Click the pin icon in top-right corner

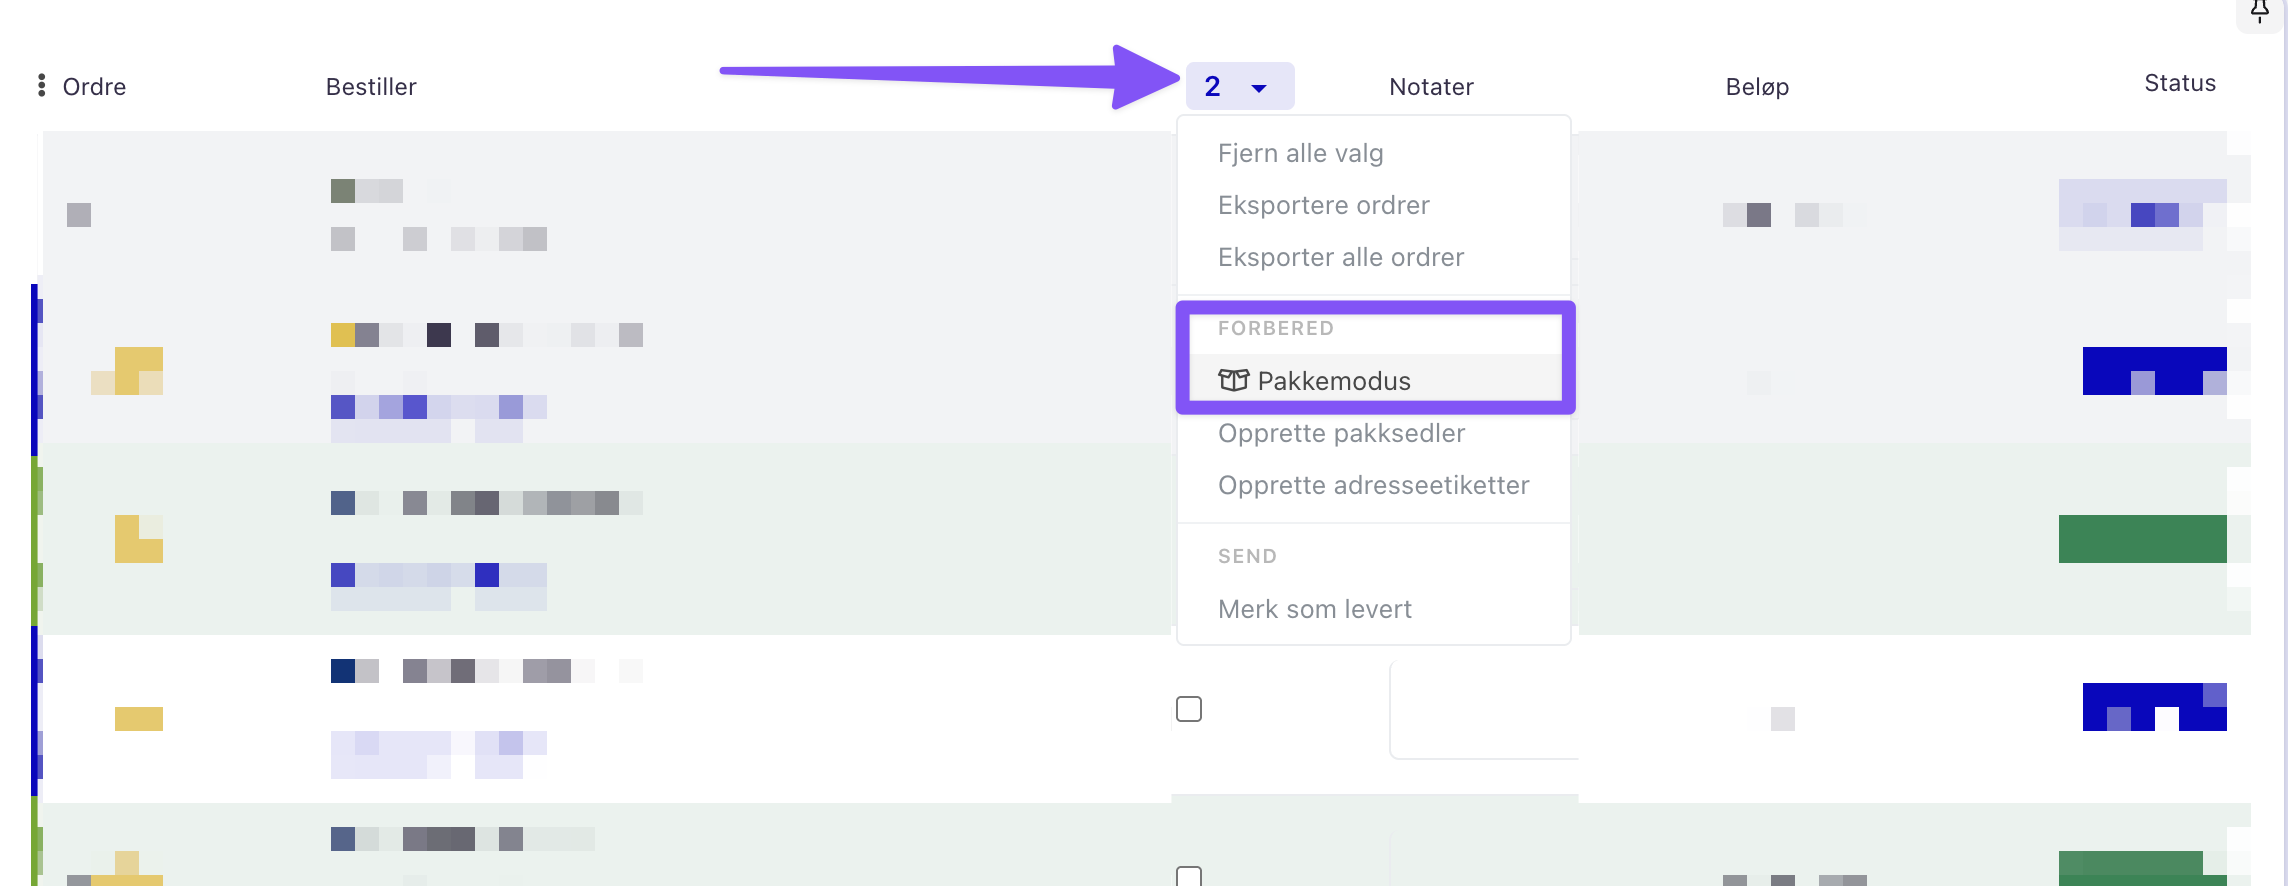pyautogui.click(x=2259, y=12)
